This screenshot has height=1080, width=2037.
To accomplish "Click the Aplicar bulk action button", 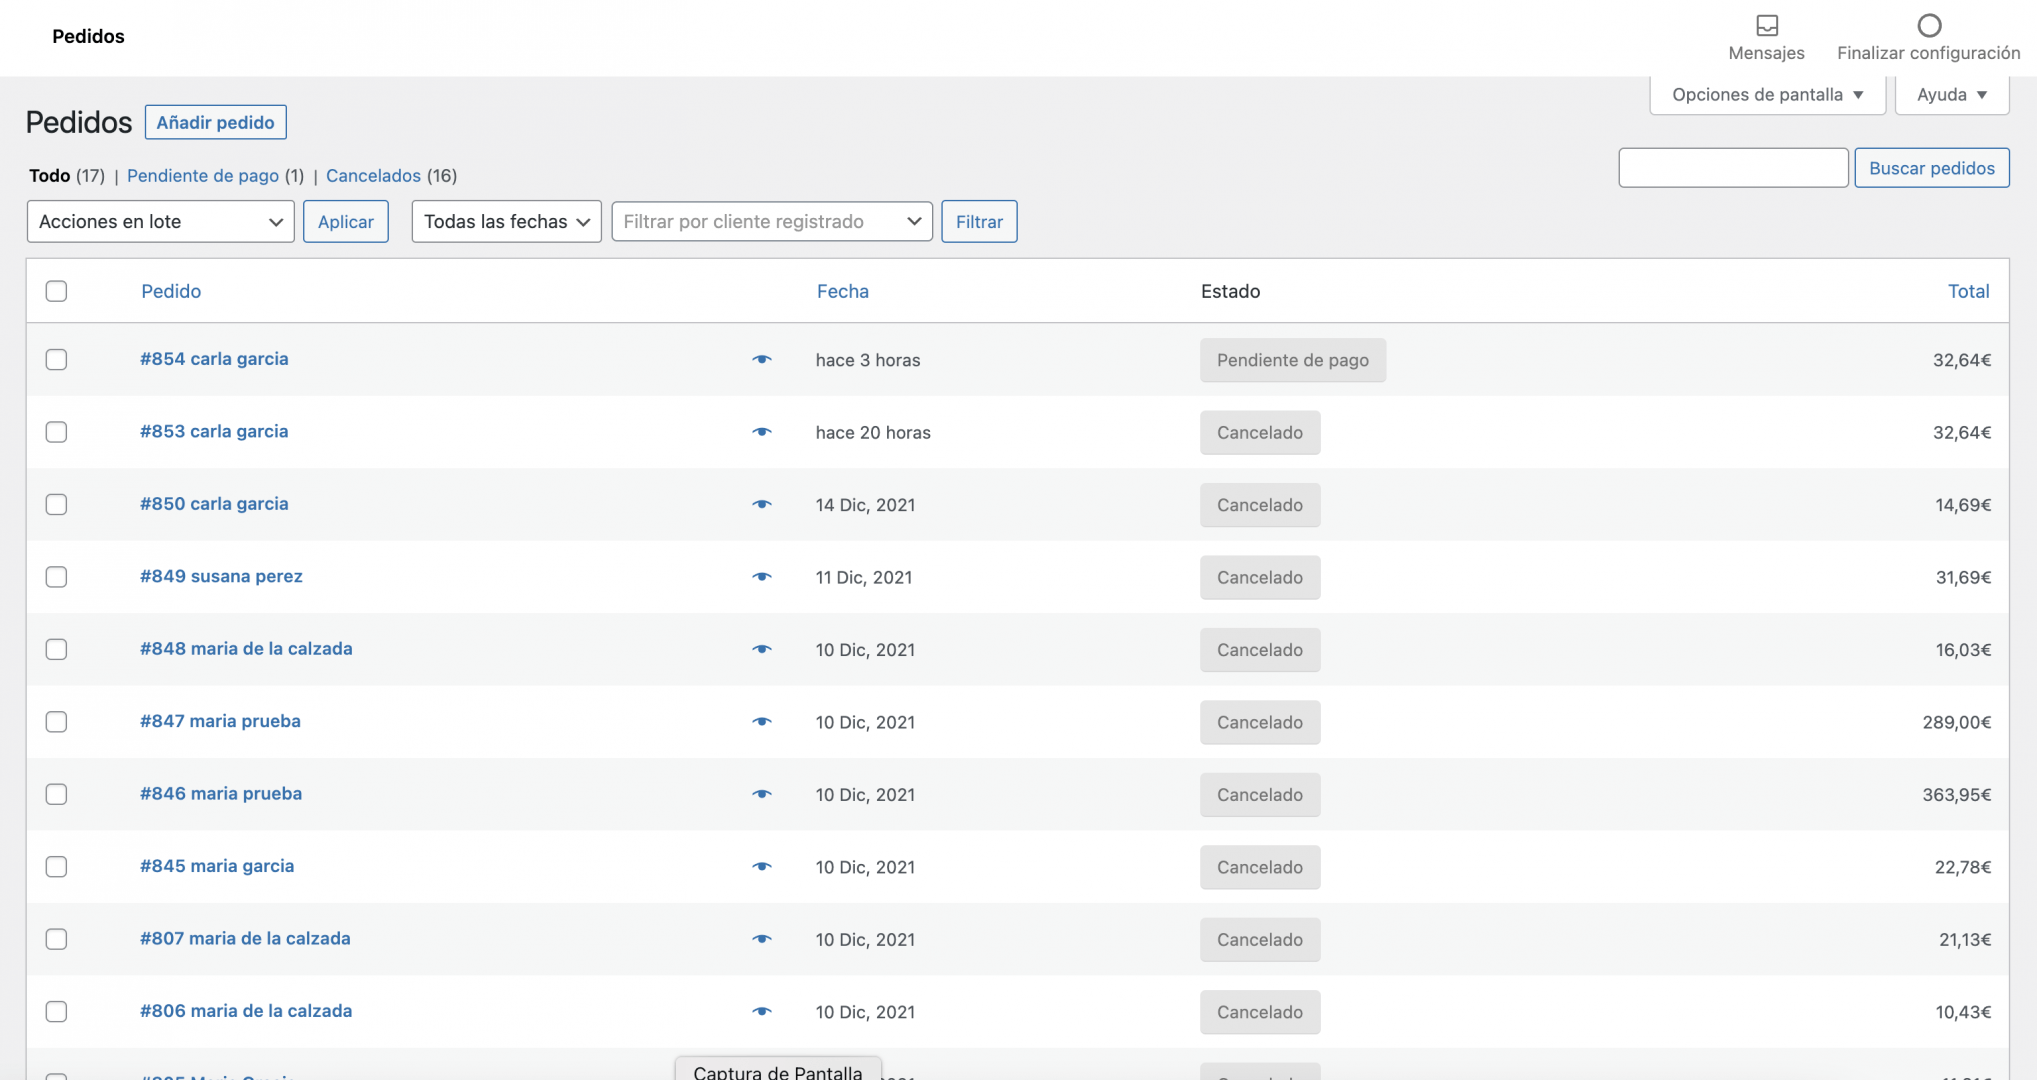I will point(346,221).
